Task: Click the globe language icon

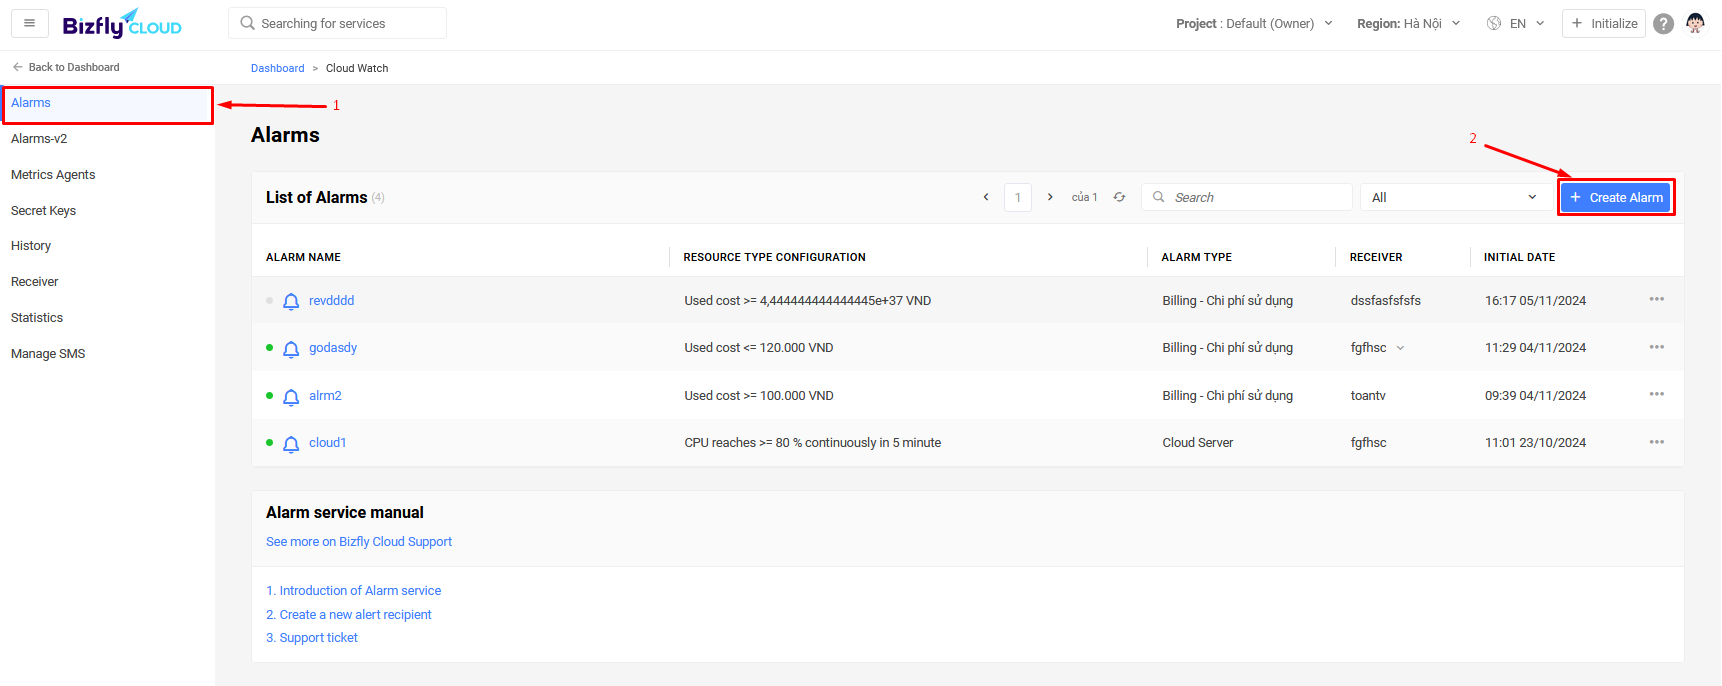Action: click(1494, 23)
